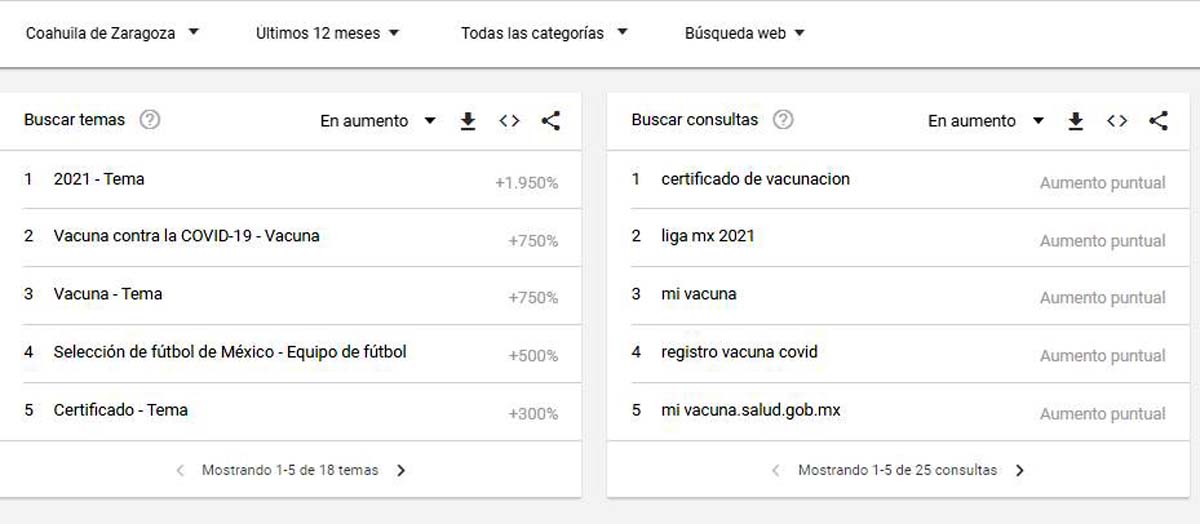This screenshot has height=524, width=1200.
Task: Open the certificado de vacunacion query
Action: (755, 179)
